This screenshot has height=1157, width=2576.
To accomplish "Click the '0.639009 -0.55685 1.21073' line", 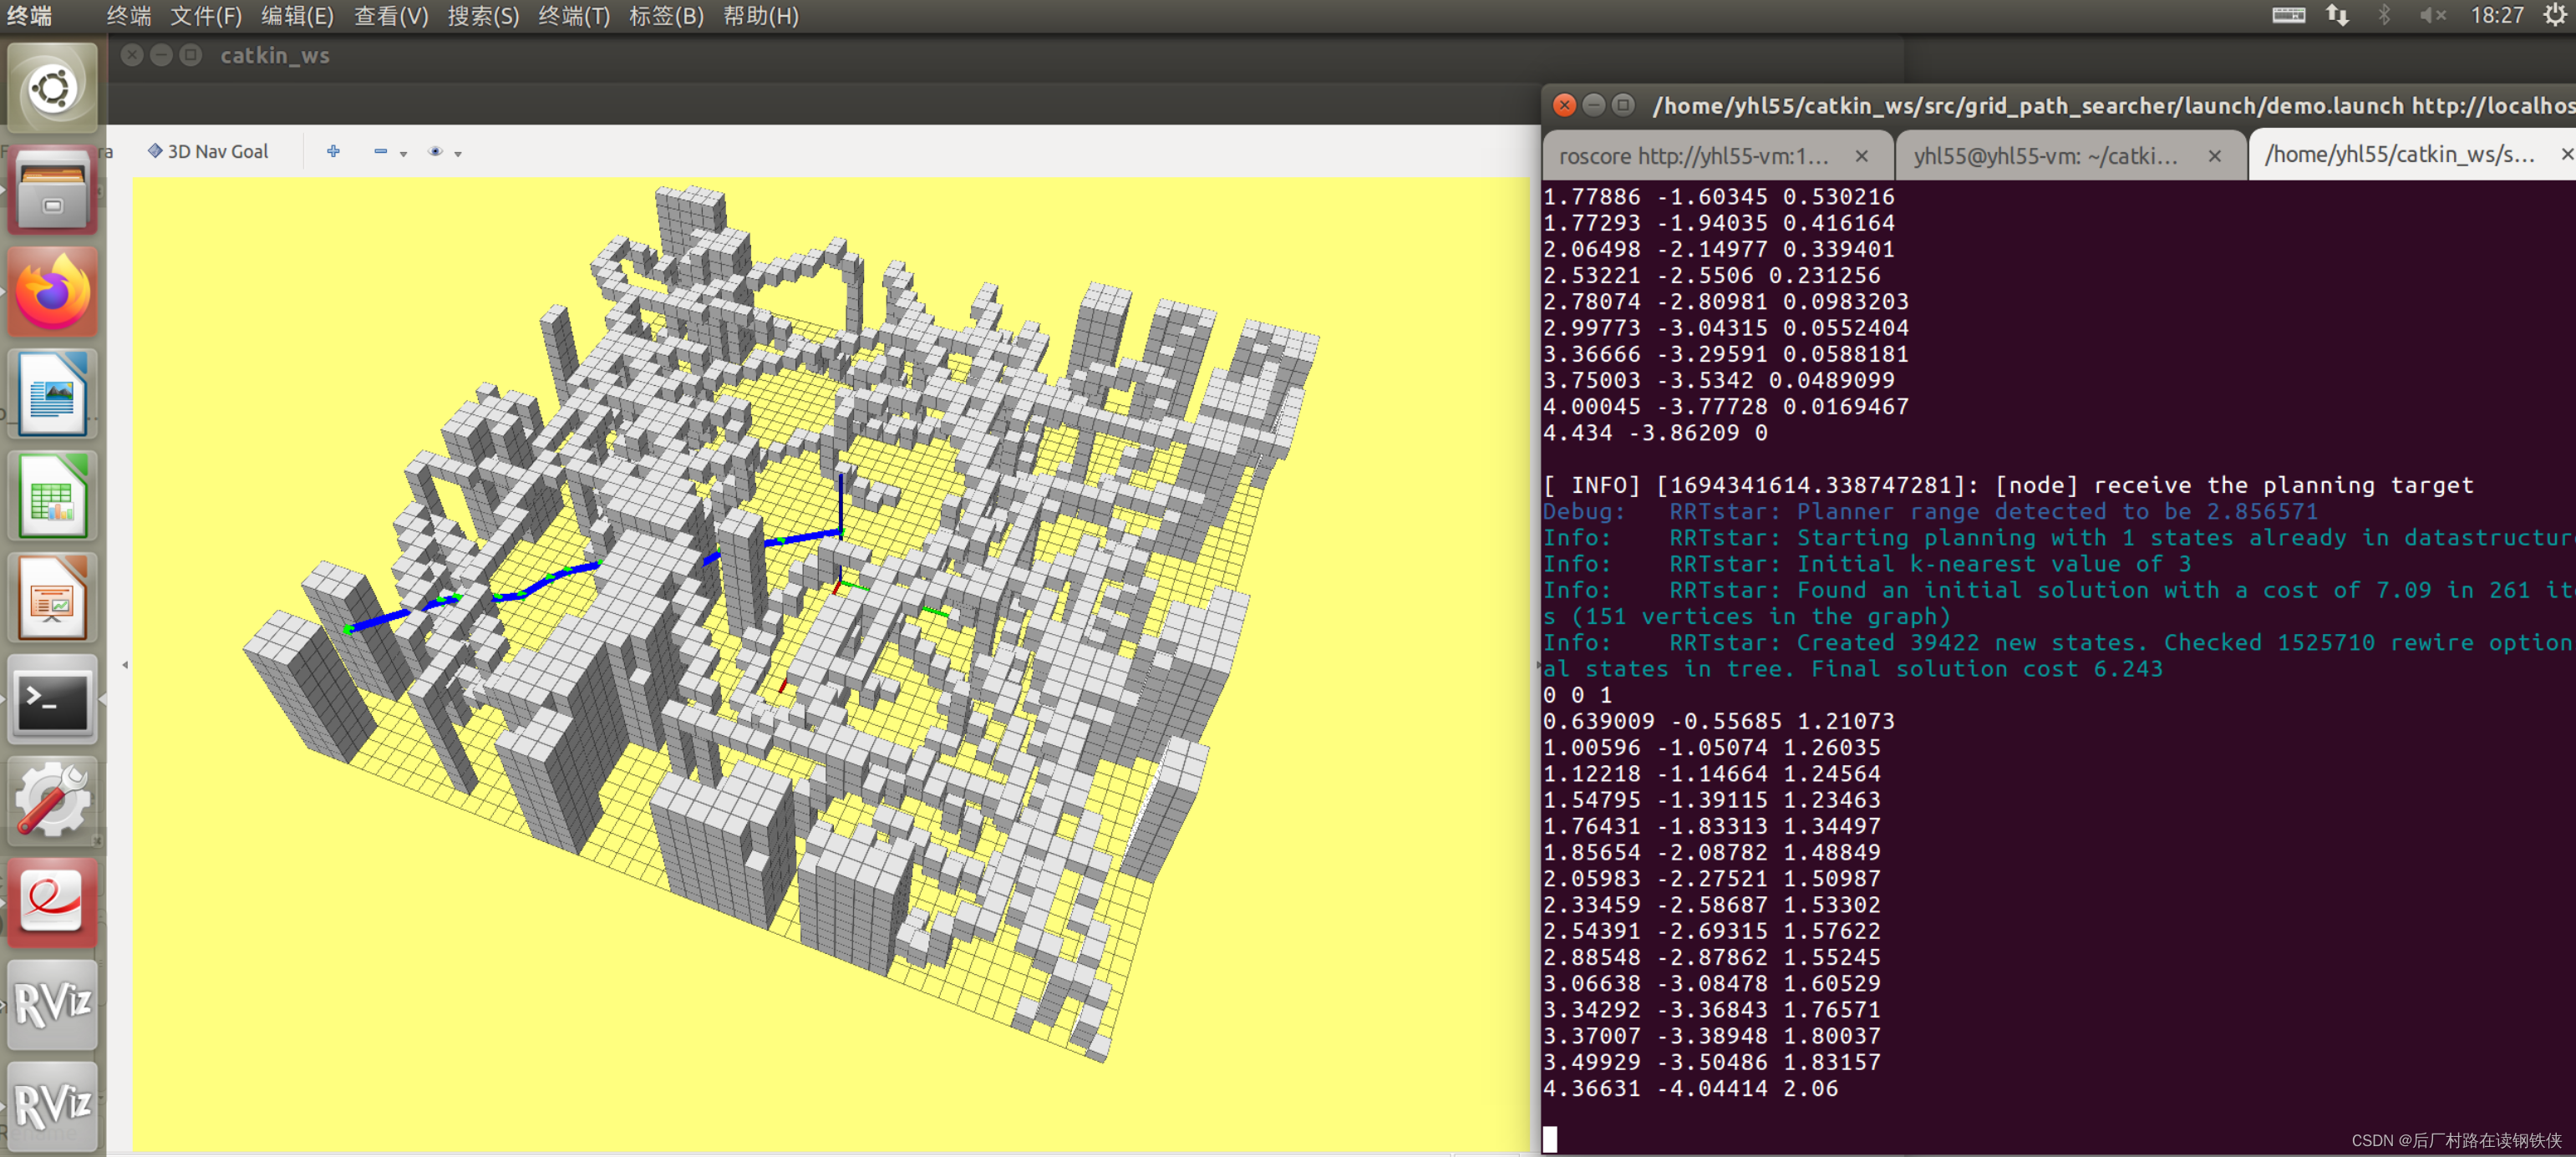I will [x=1718, y=722].
